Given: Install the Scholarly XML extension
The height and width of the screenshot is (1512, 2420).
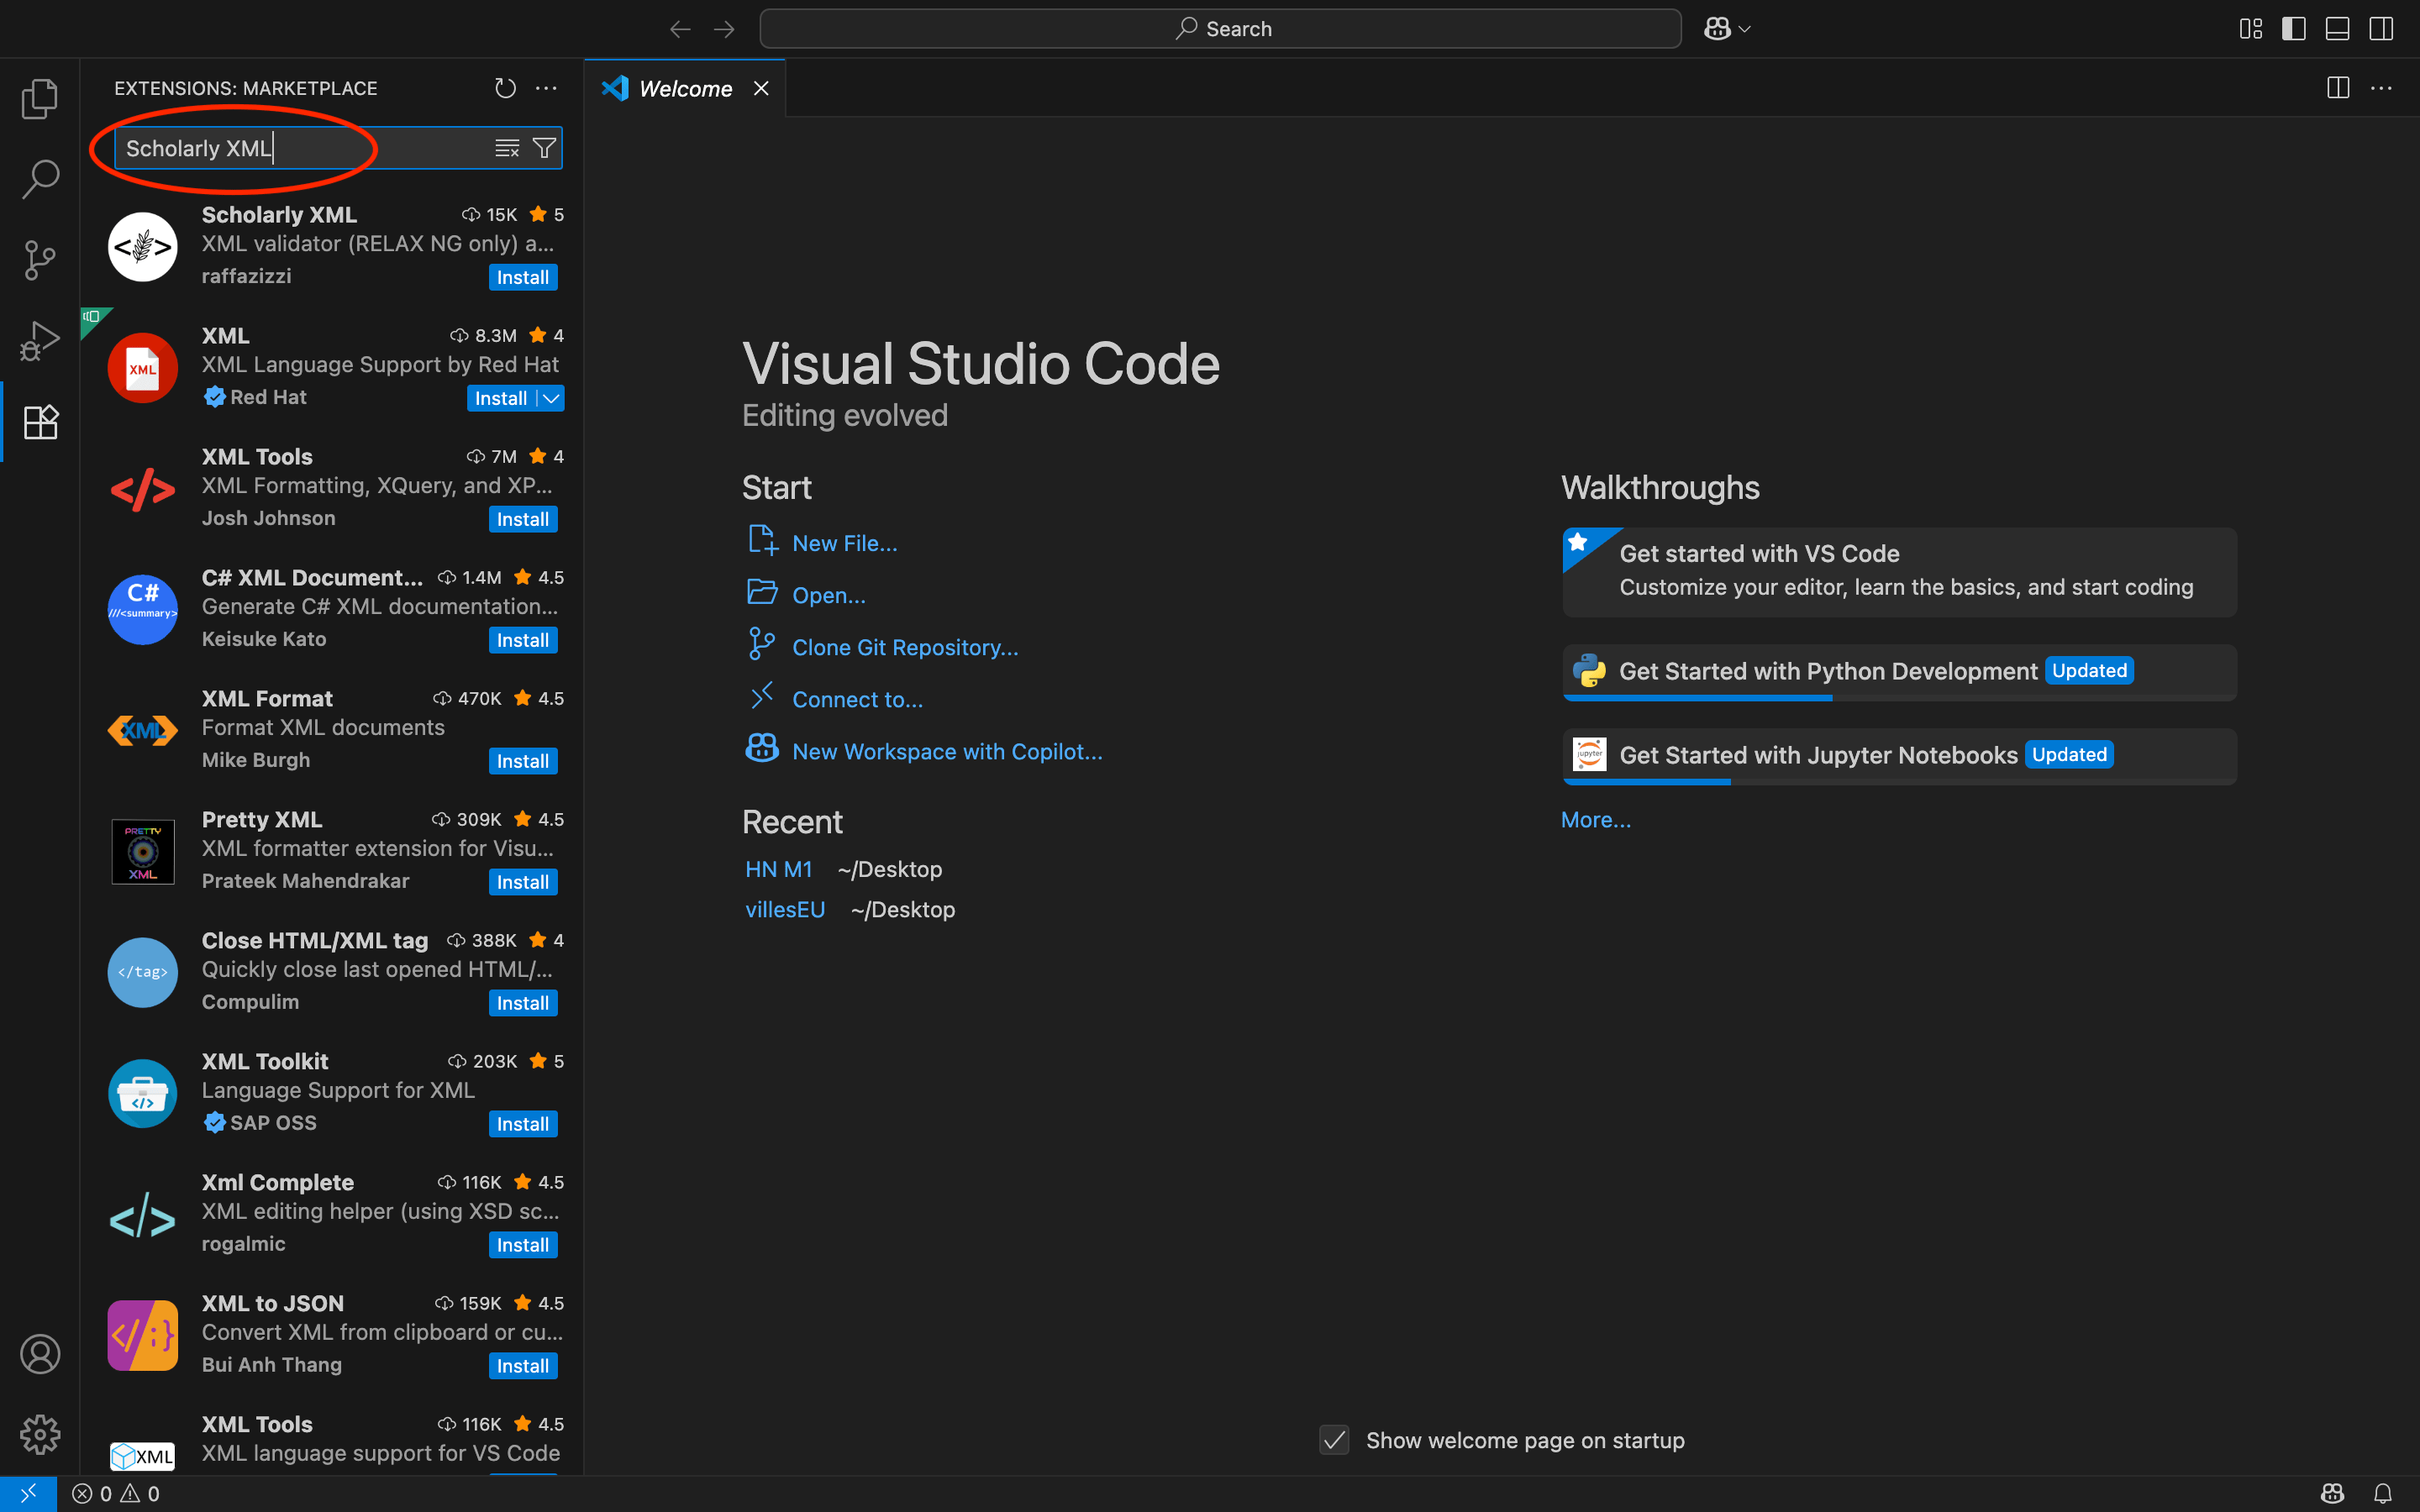Looking at the screenshot, I should 522,277.
